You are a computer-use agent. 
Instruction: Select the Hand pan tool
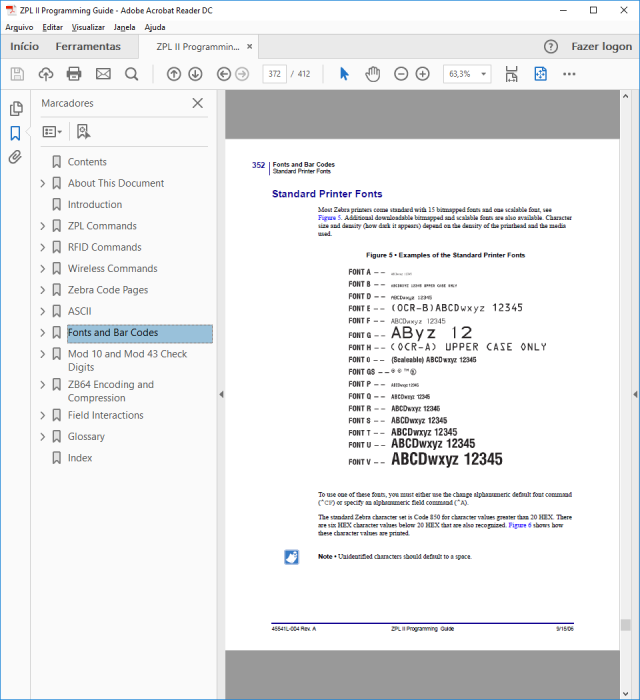[372, 74]
